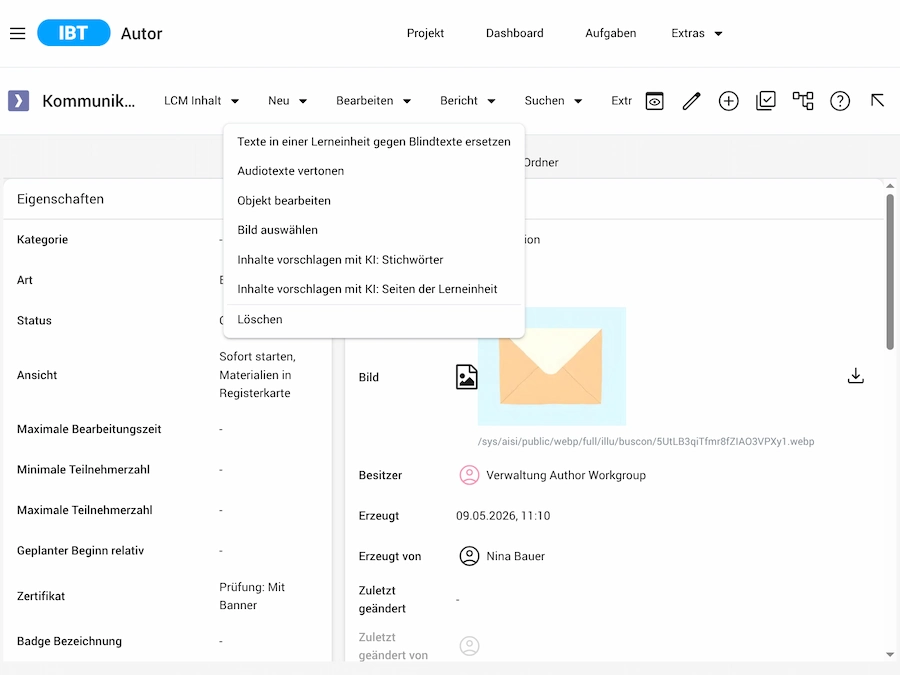The height and width of the screenshot is (675, 900).
Task: Go to Projekt in top navigation
Action: pos(425,33)
